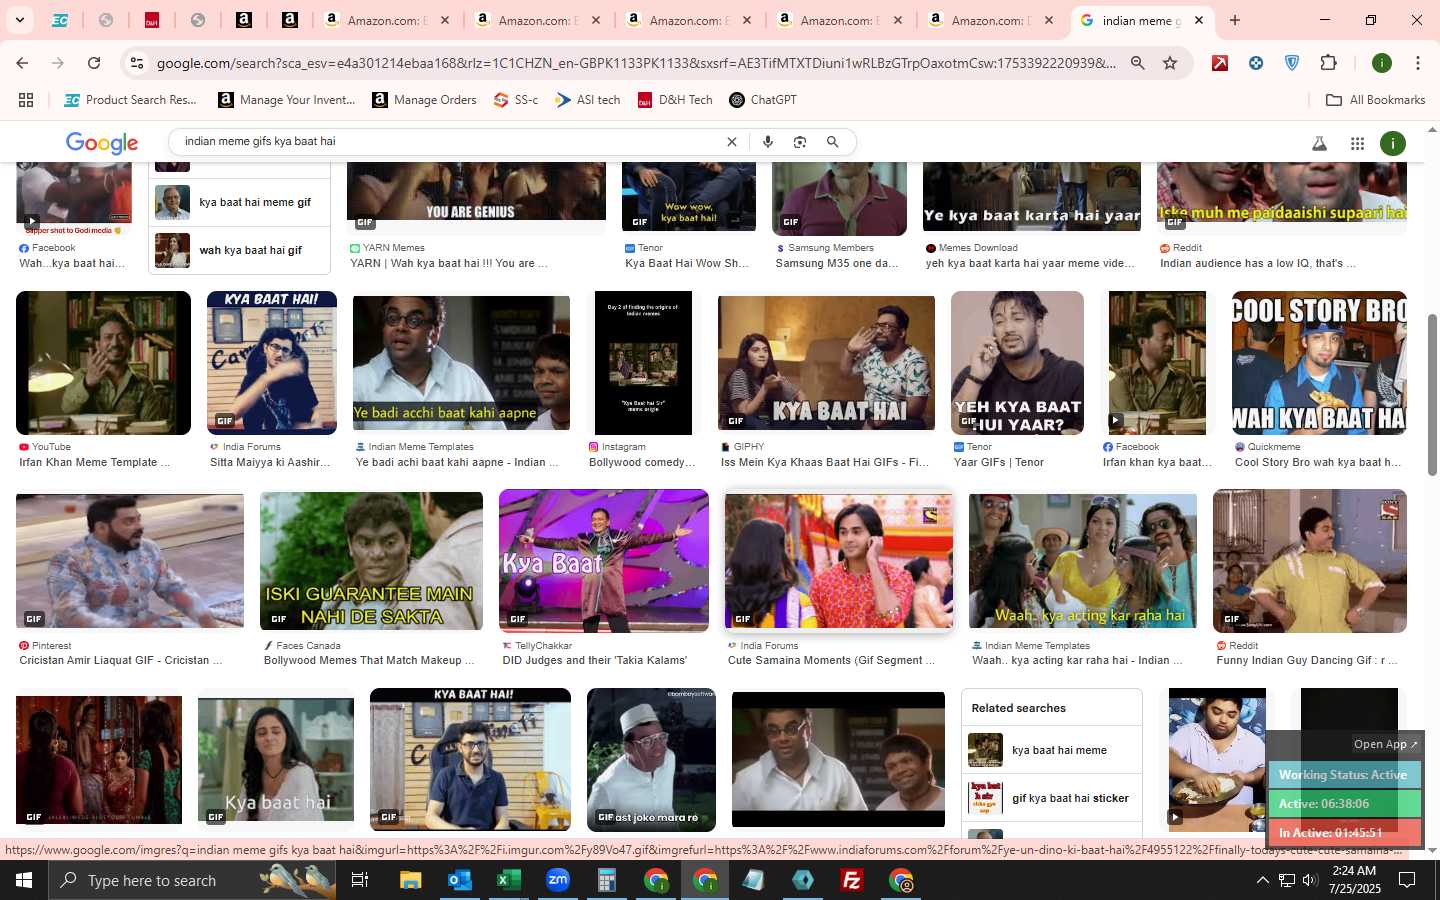Select suggestion wah kya baat hai gif
The height and width of the screenshot is (900, 1440).
coord(240,250)
